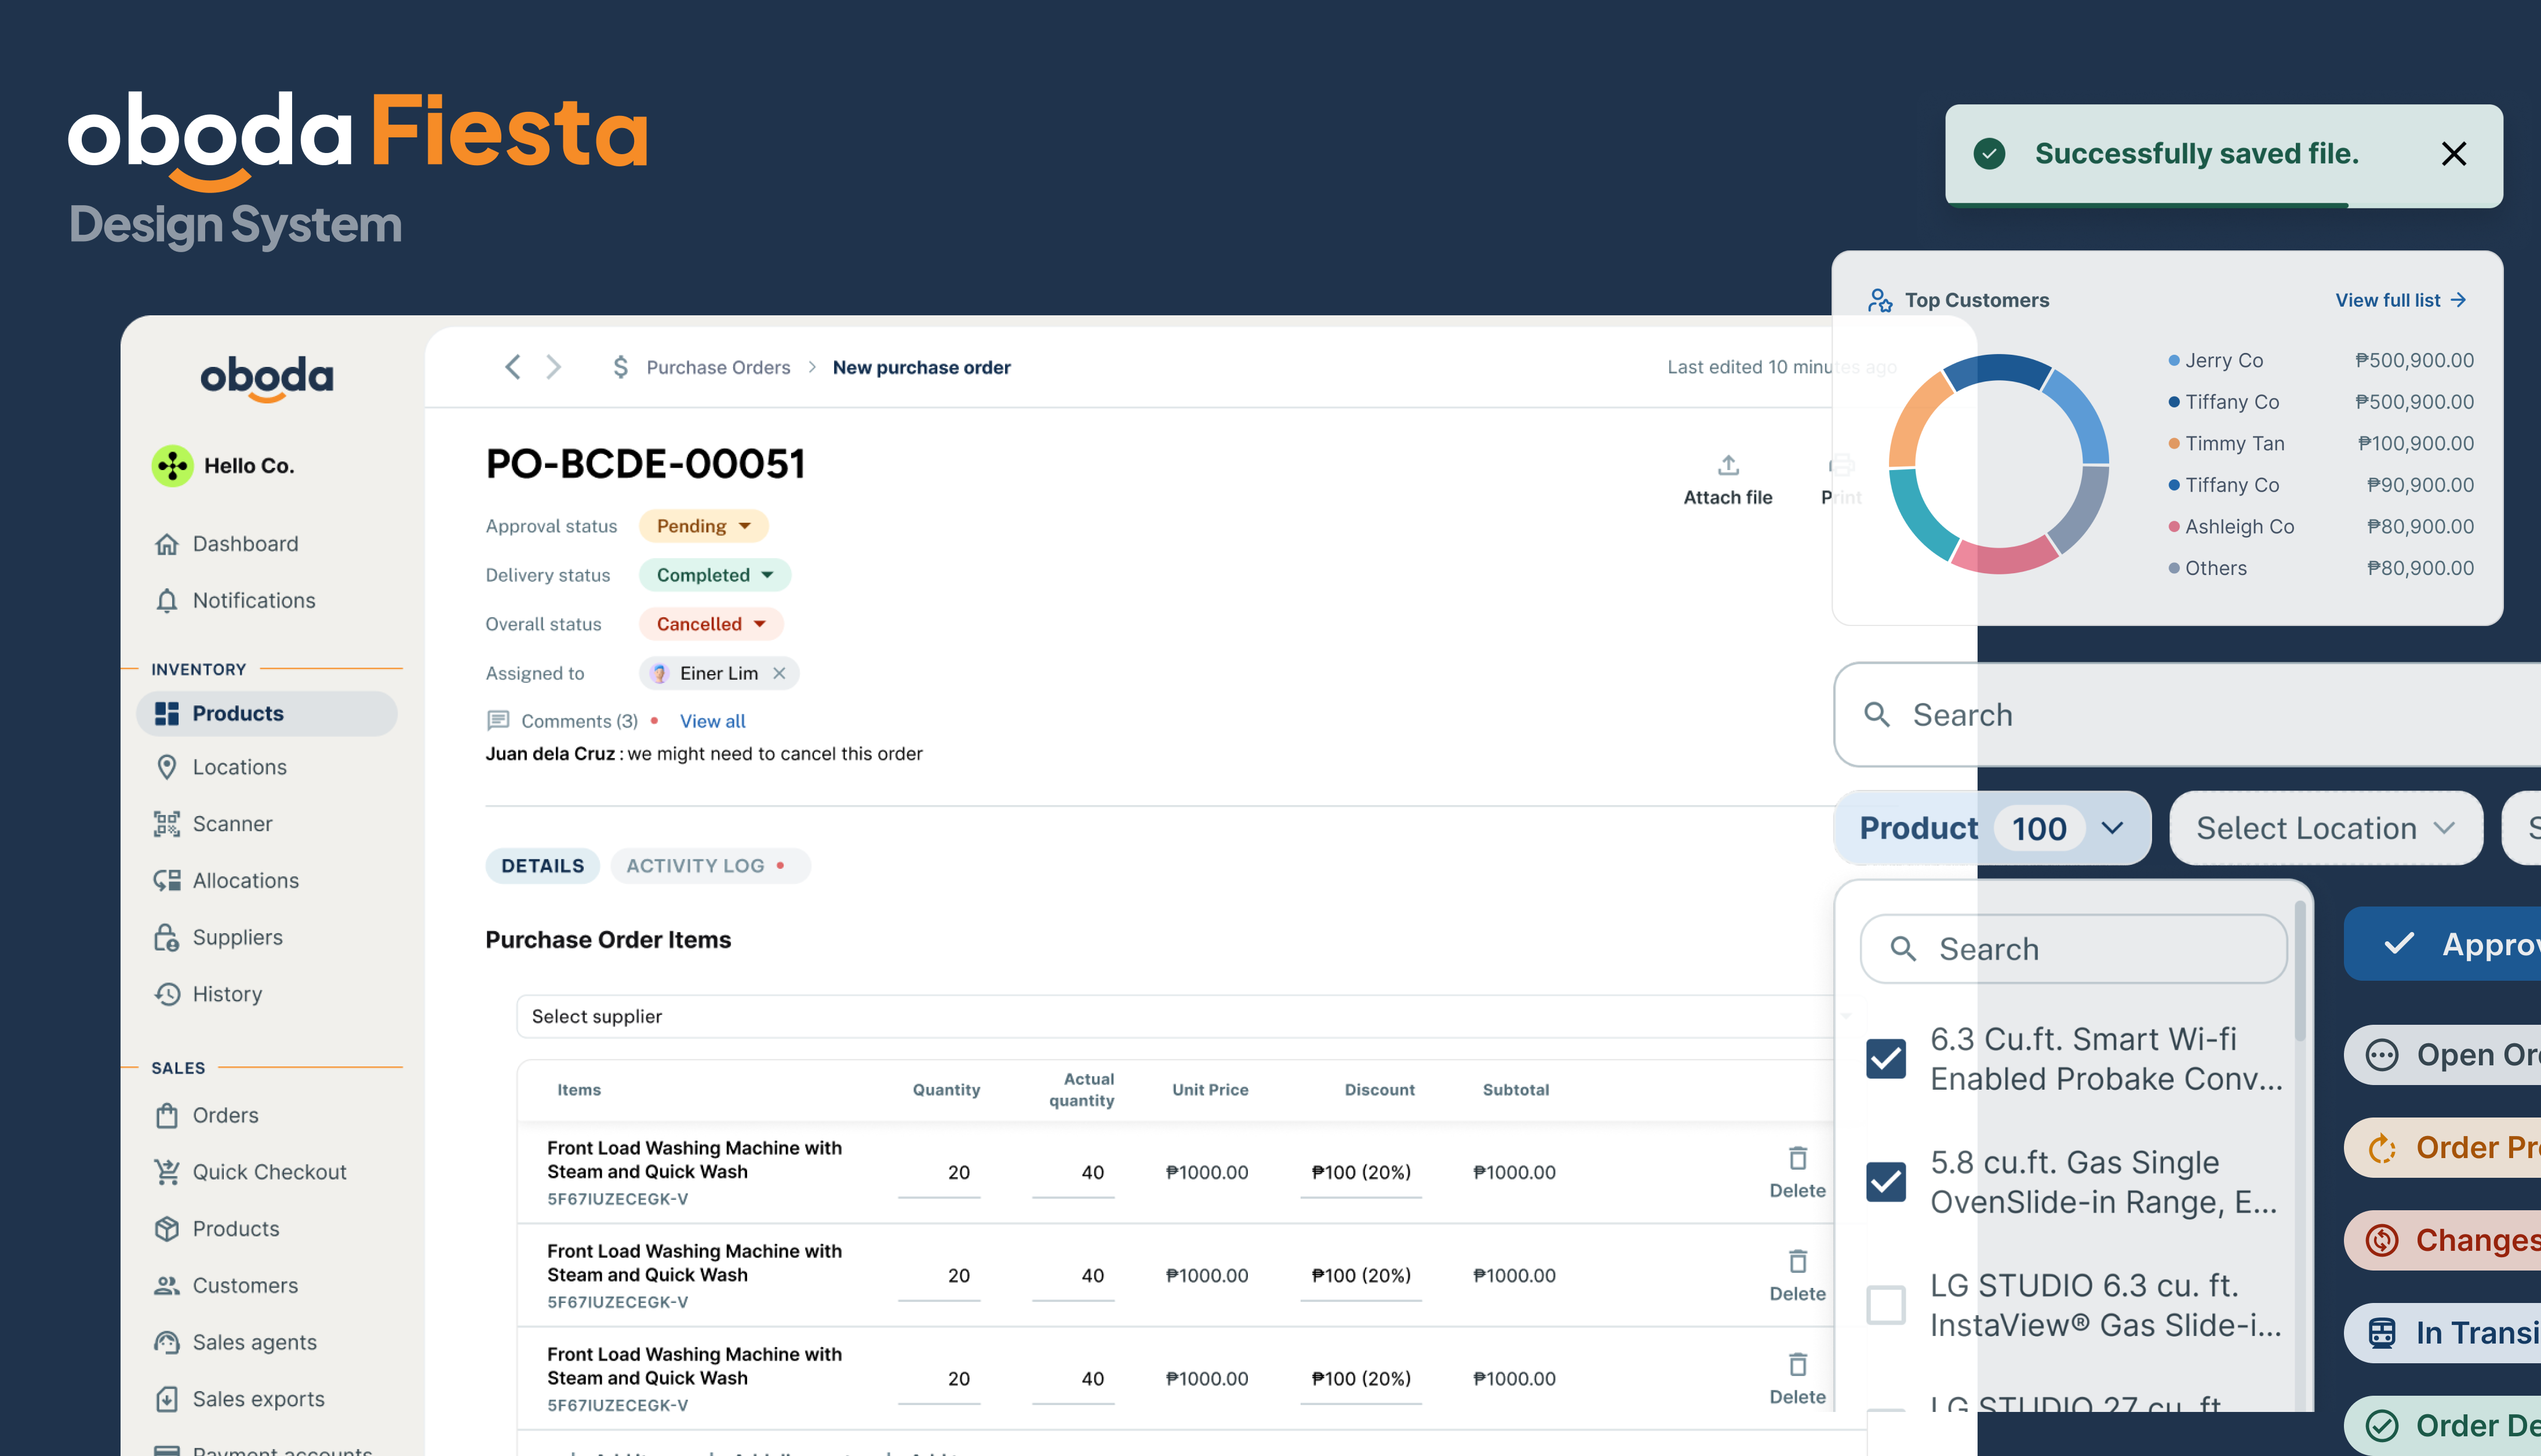
Task: Delete the first purchase order item row
Action: point(1797,1172)
